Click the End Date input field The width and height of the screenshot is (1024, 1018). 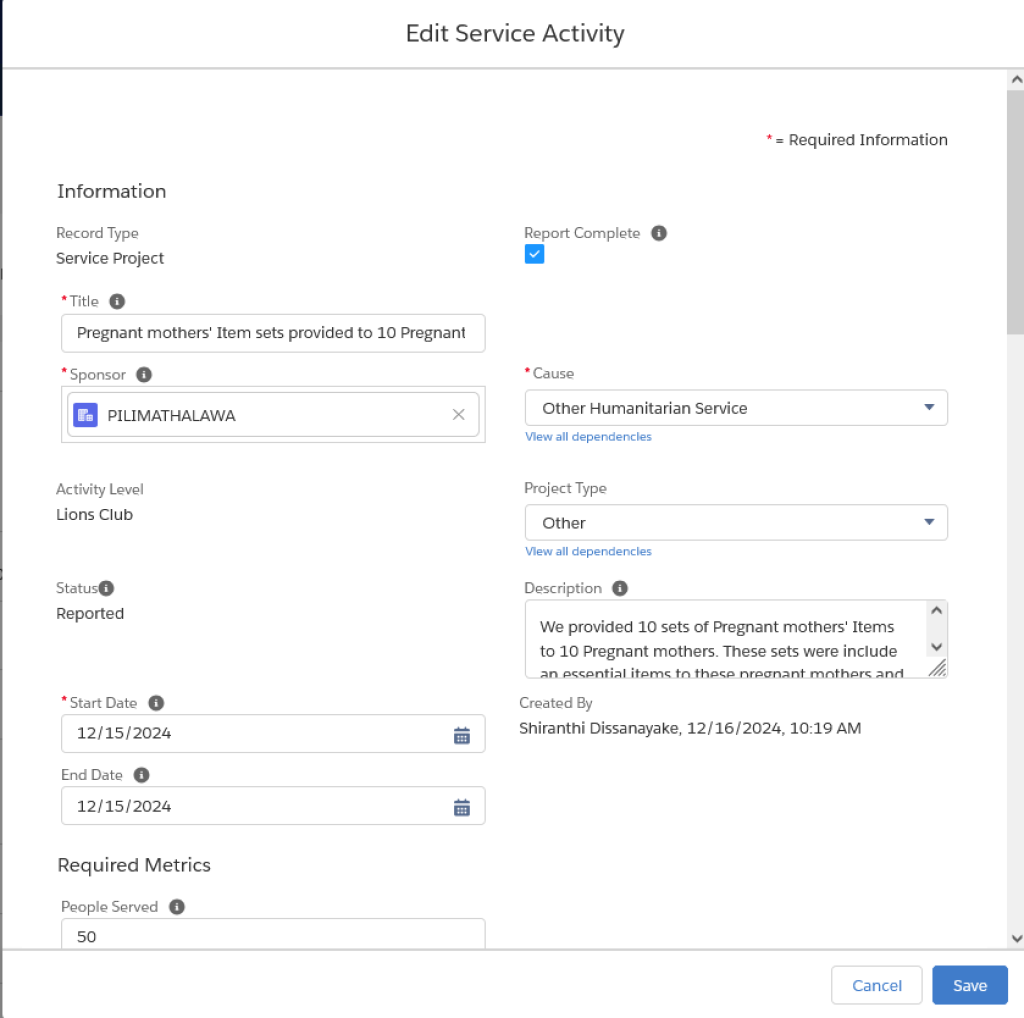[273, 806]
